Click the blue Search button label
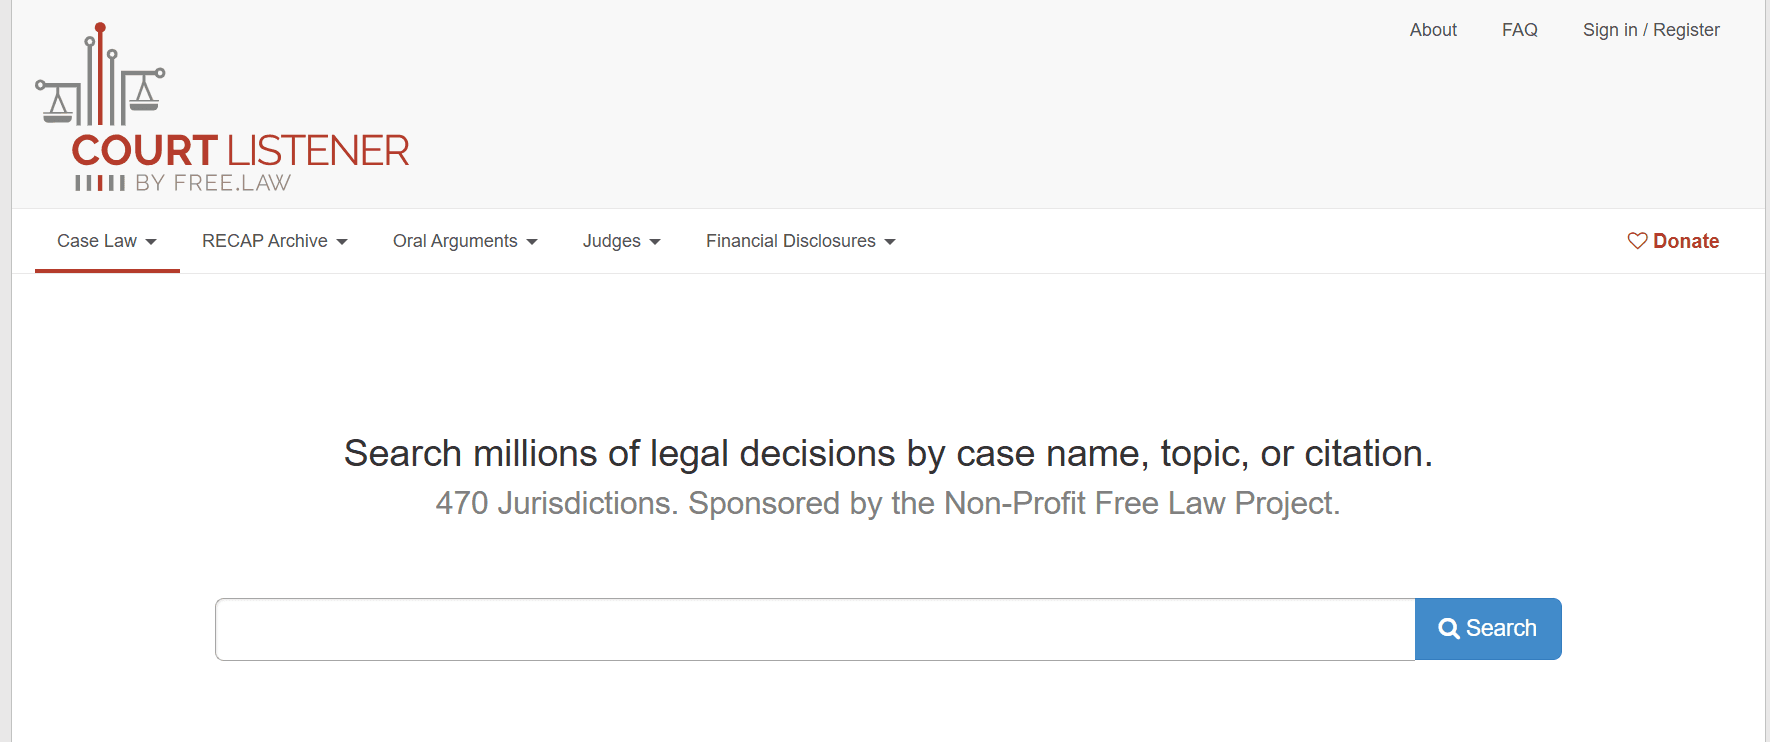1770x742 pixels. [1501, 628]
